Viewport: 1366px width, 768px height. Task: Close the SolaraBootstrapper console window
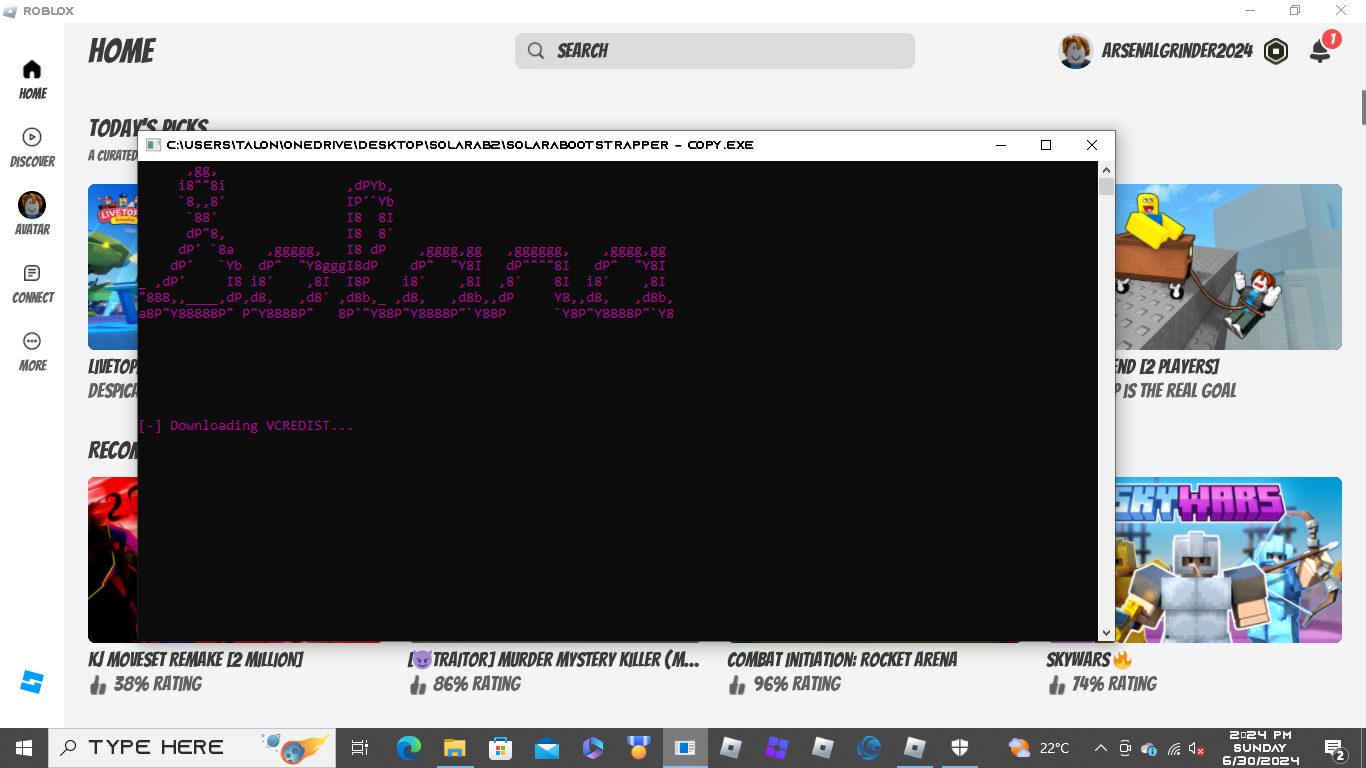(x=1092, y=145)
